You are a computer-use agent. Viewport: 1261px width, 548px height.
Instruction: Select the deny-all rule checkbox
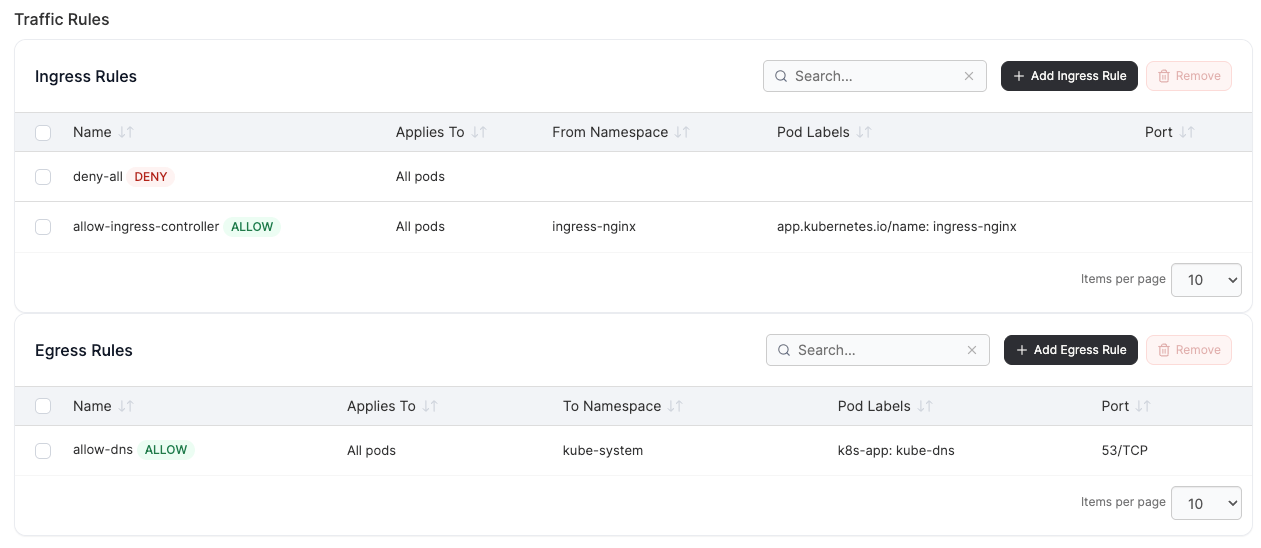pos(43,177)
